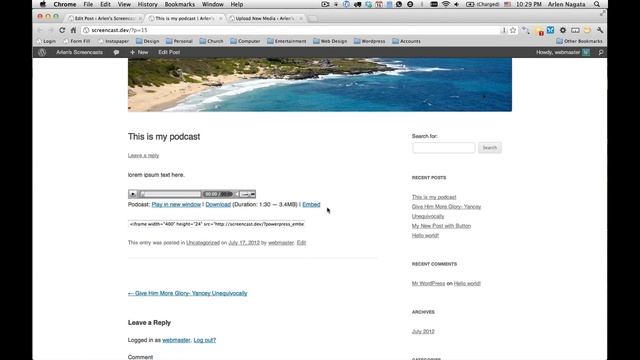Screen dimensions: 640x360
Task: Adjust the audio player volume slider
Action: 245,194
